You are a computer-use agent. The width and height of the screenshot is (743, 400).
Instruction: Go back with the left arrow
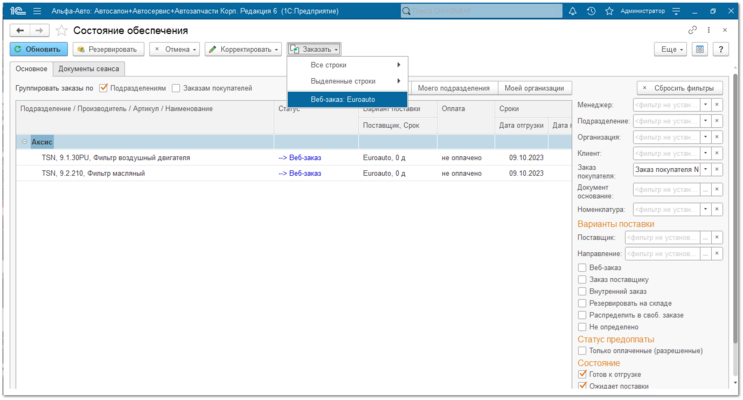20,30
